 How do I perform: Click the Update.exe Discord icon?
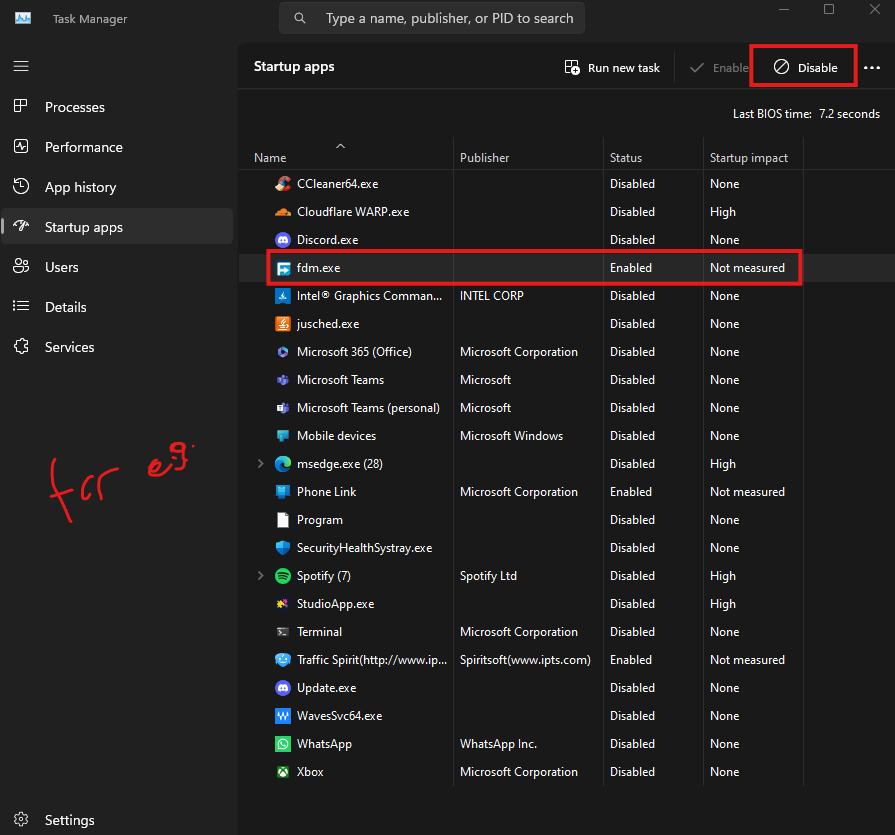pos(283,688)
